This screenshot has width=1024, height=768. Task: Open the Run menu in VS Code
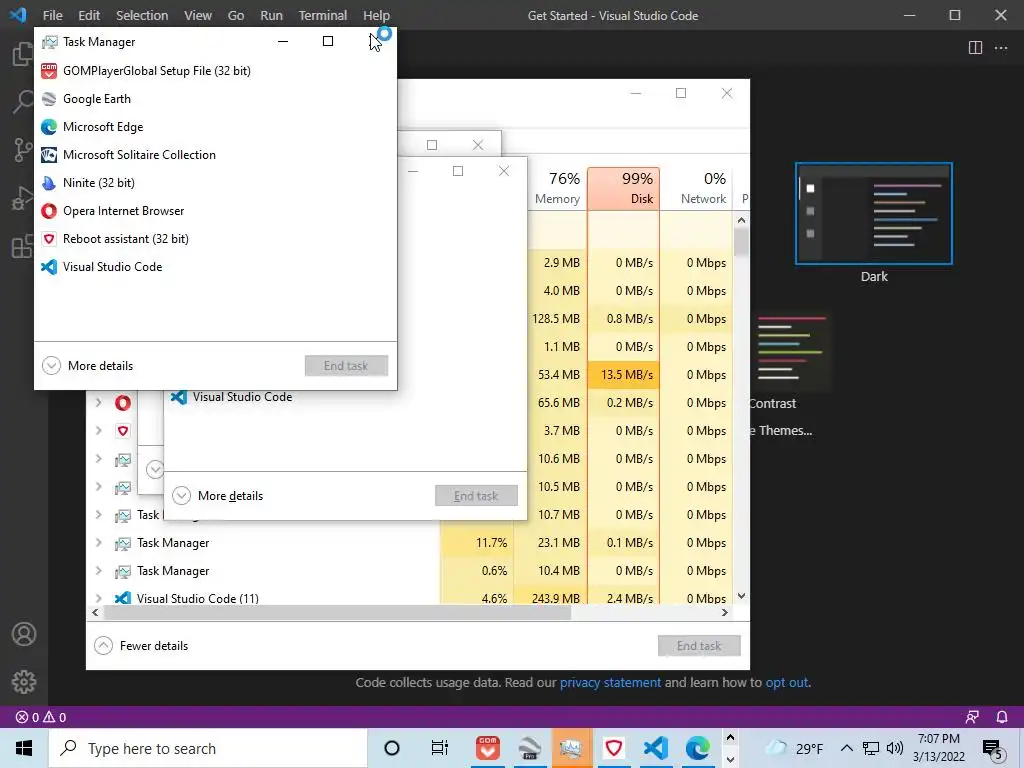pyautogui.click(x=271, y=15)
